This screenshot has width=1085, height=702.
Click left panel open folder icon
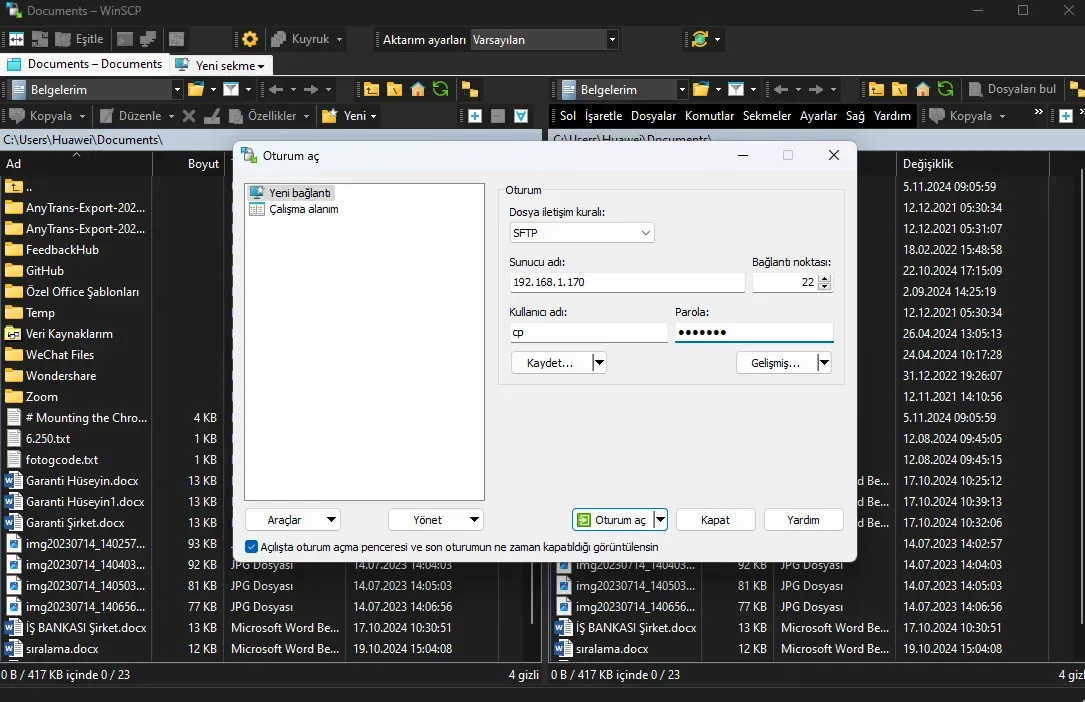(197, 89)
